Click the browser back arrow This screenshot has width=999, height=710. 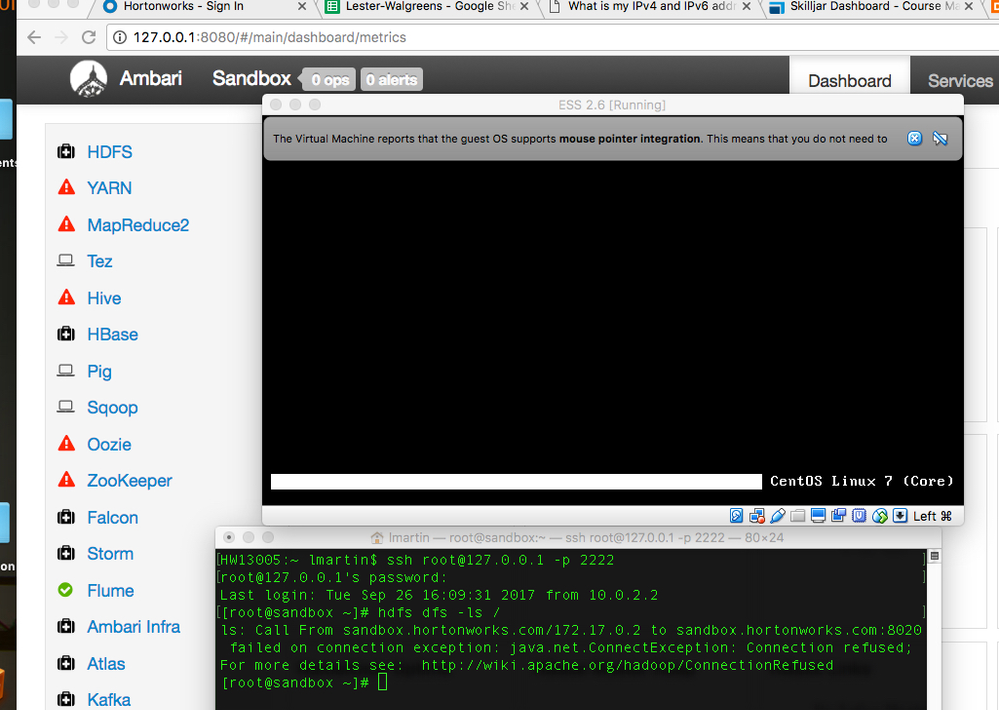click(x=34, y=38)
